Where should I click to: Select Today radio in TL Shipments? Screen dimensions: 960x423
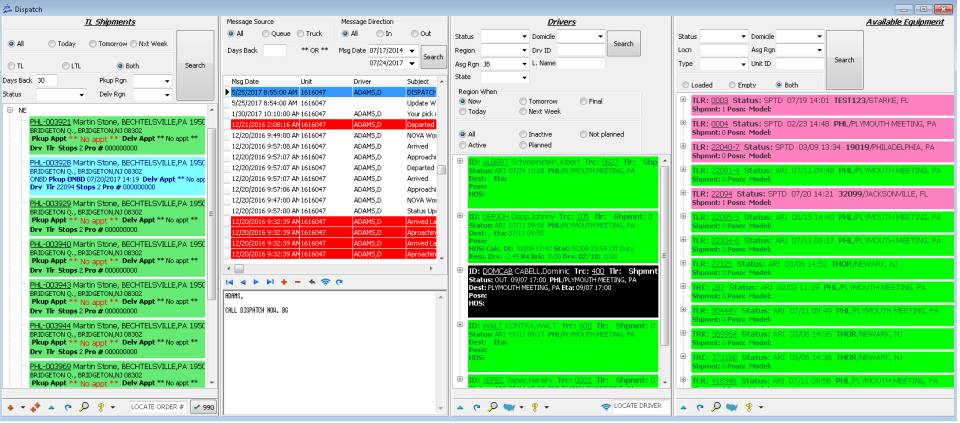pos(51,44)
